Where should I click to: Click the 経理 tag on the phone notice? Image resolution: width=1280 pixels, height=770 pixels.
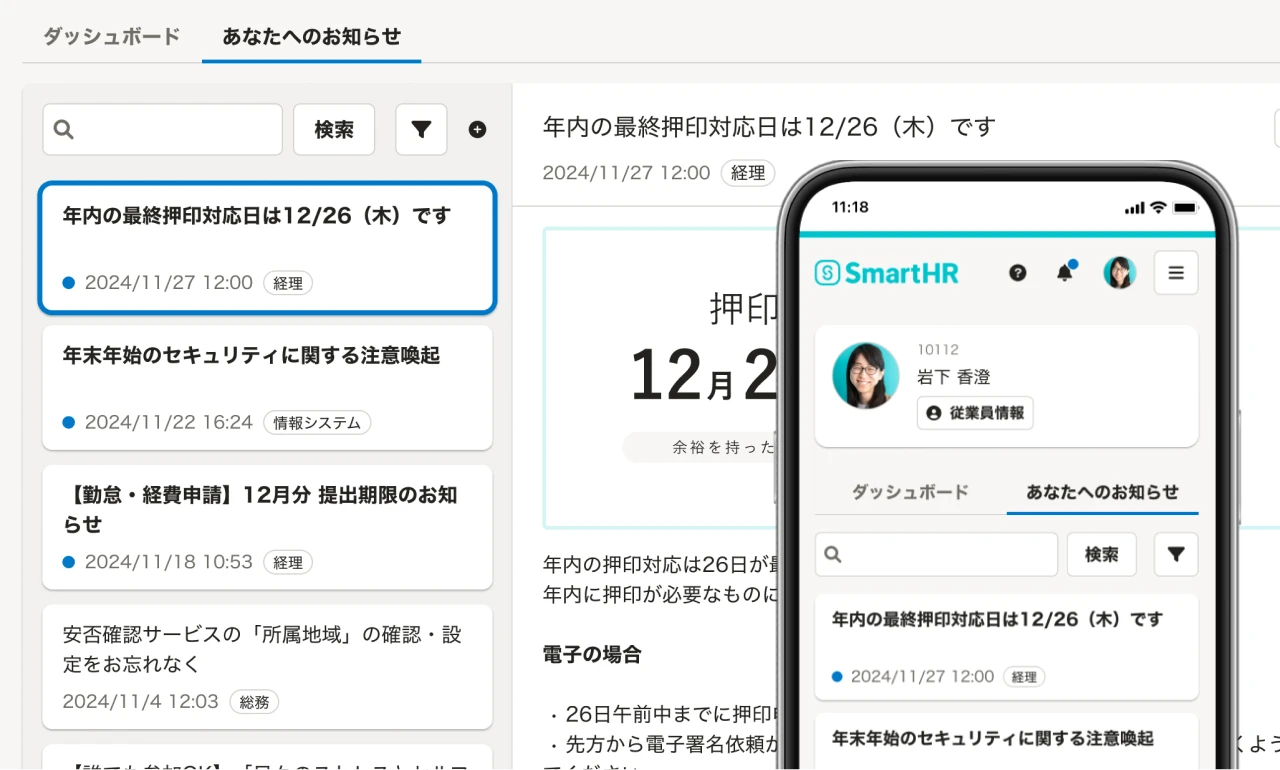[1024, 677]
